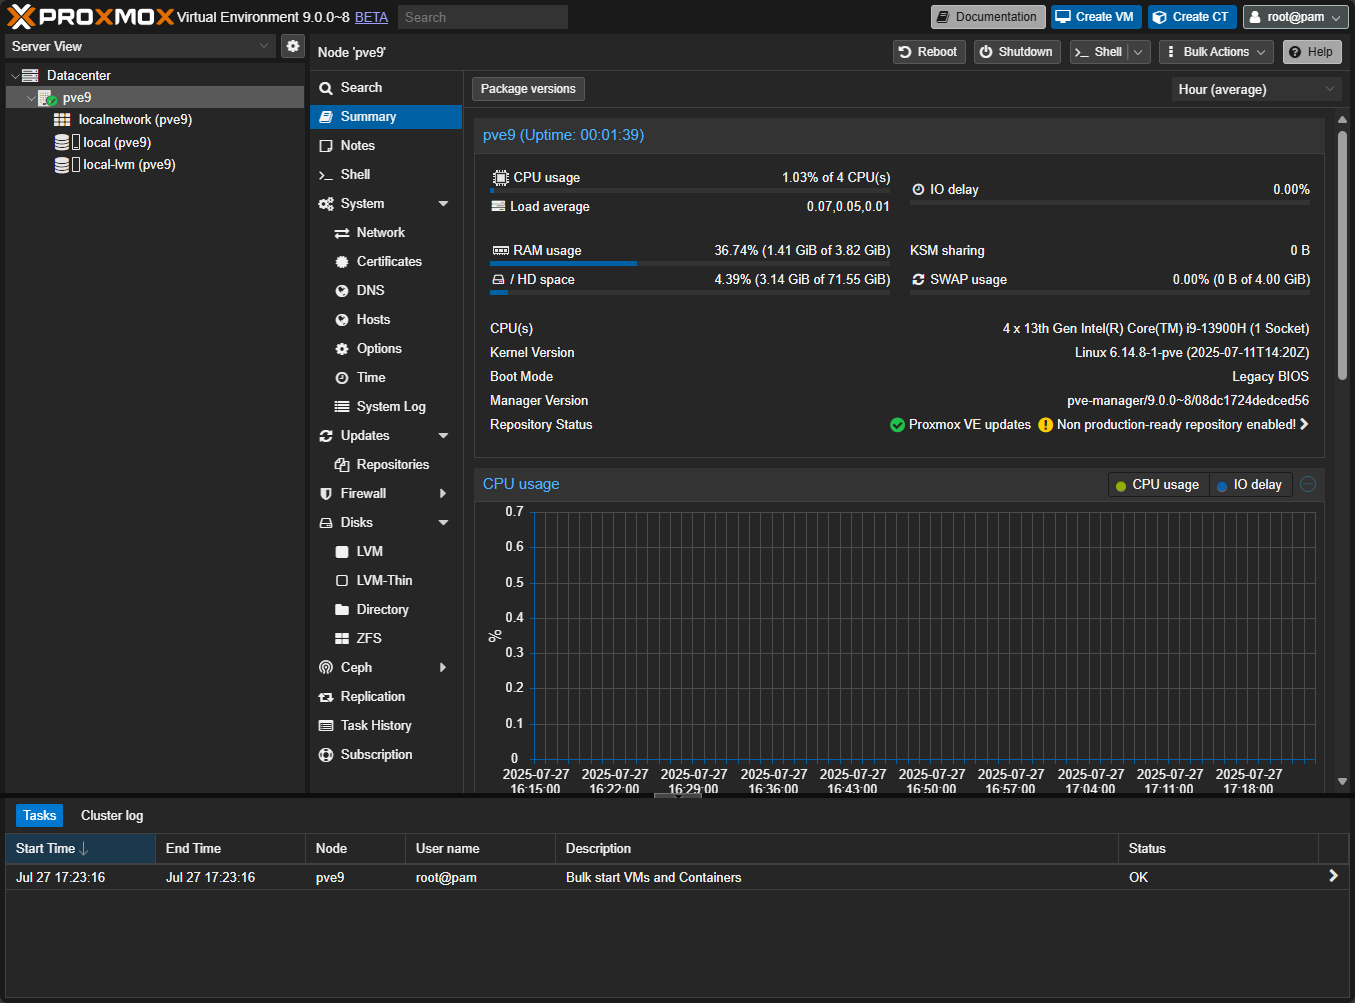Collapse the CPU usage chart panel

pos(1307,484)
